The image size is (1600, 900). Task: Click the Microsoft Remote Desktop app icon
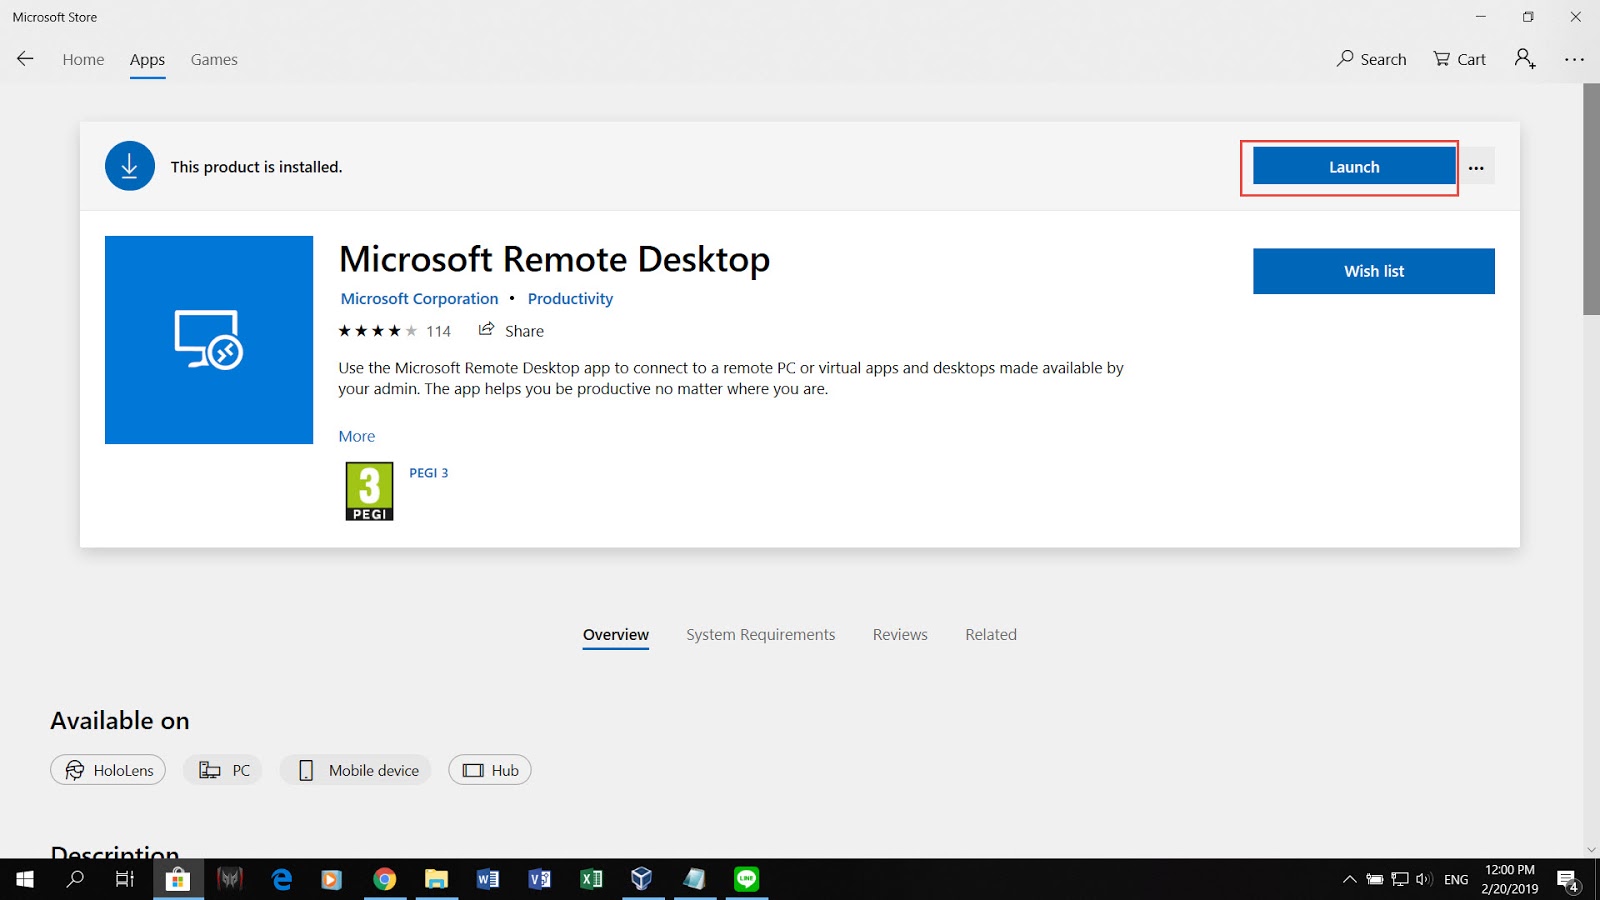coord(208,339)
